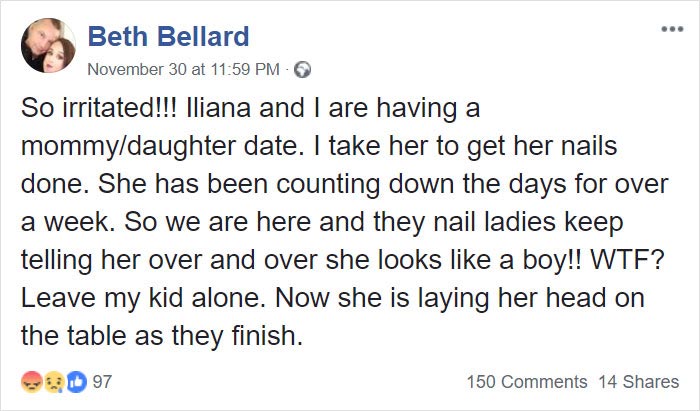Click the angry face reaction icon
Screen dimensions: 700x411
pos(32,381)
